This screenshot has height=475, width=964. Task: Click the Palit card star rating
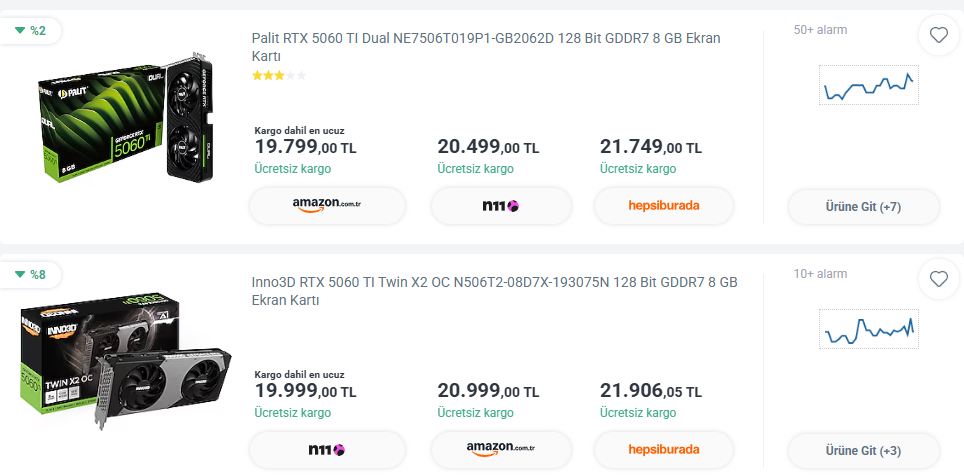click(279, 76)
